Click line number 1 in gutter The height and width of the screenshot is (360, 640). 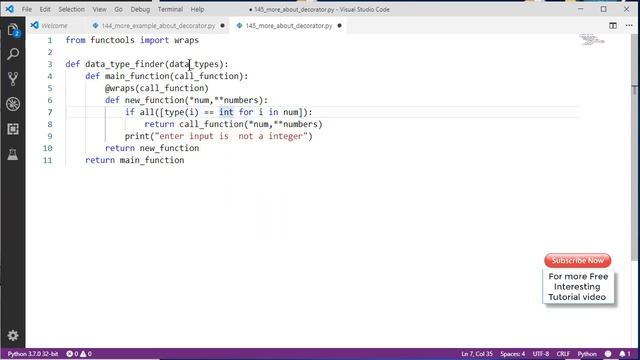click(x=49, y=40)
